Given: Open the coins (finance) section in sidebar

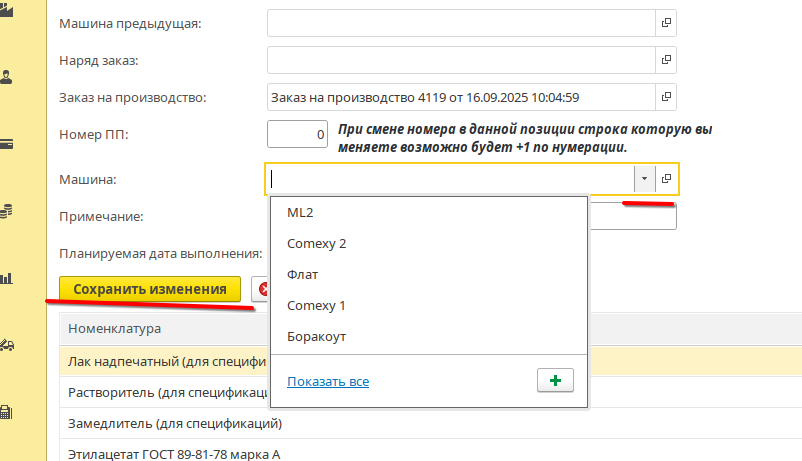Looking at the screenshot, I should (7, 210).
